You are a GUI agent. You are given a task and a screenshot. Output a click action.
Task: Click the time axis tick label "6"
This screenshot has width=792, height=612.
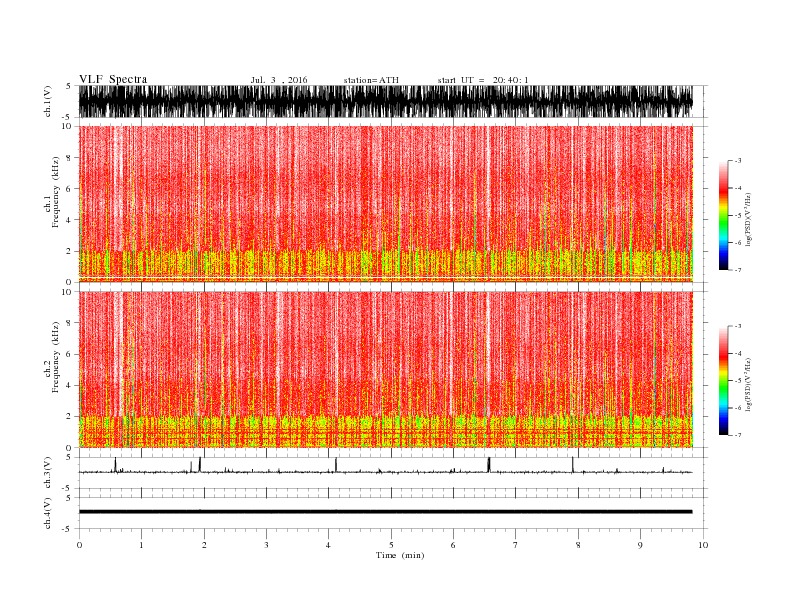(x=453, y=545)
